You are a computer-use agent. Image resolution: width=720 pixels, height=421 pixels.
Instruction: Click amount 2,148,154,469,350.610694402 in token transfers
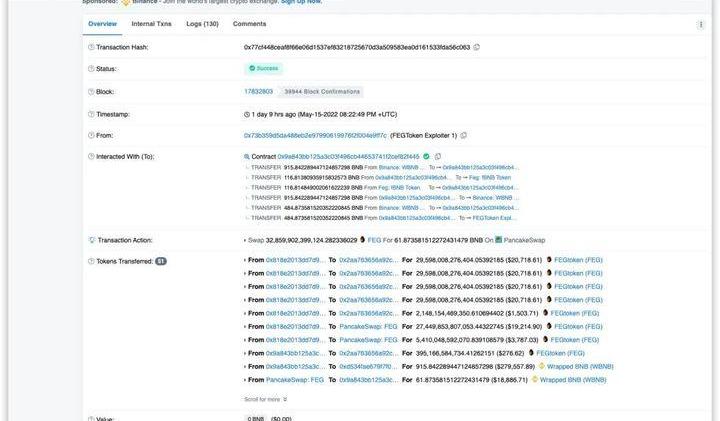[460, 313]
